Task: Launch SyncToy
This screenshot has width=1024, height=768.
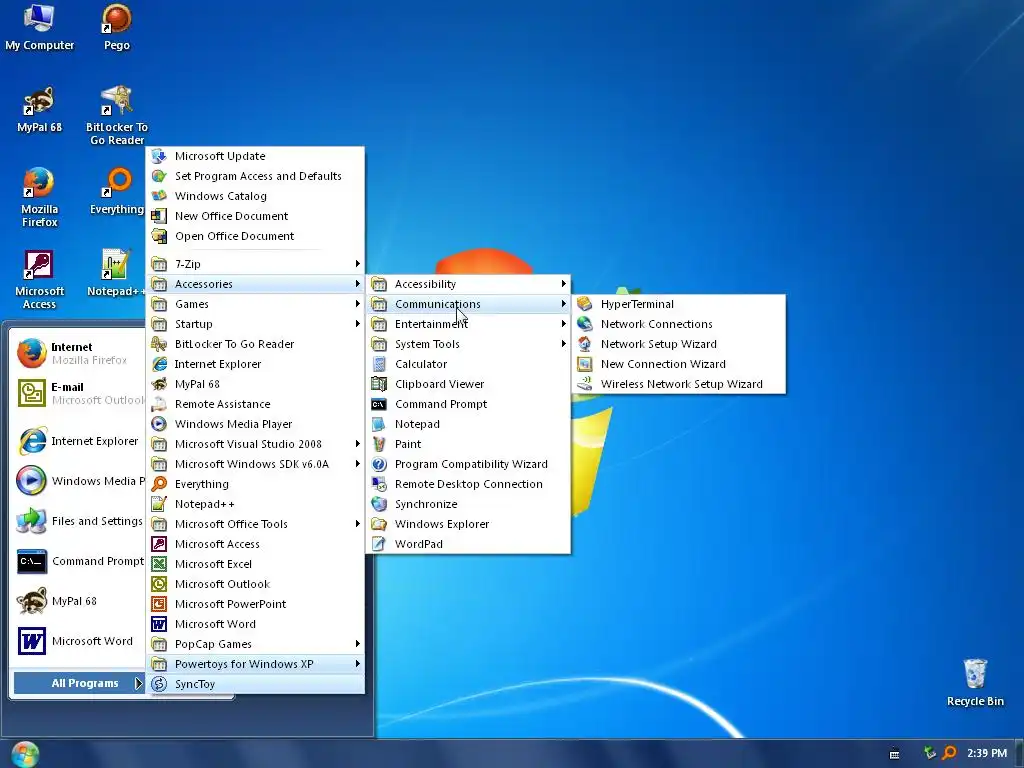Action: point(255,684)
